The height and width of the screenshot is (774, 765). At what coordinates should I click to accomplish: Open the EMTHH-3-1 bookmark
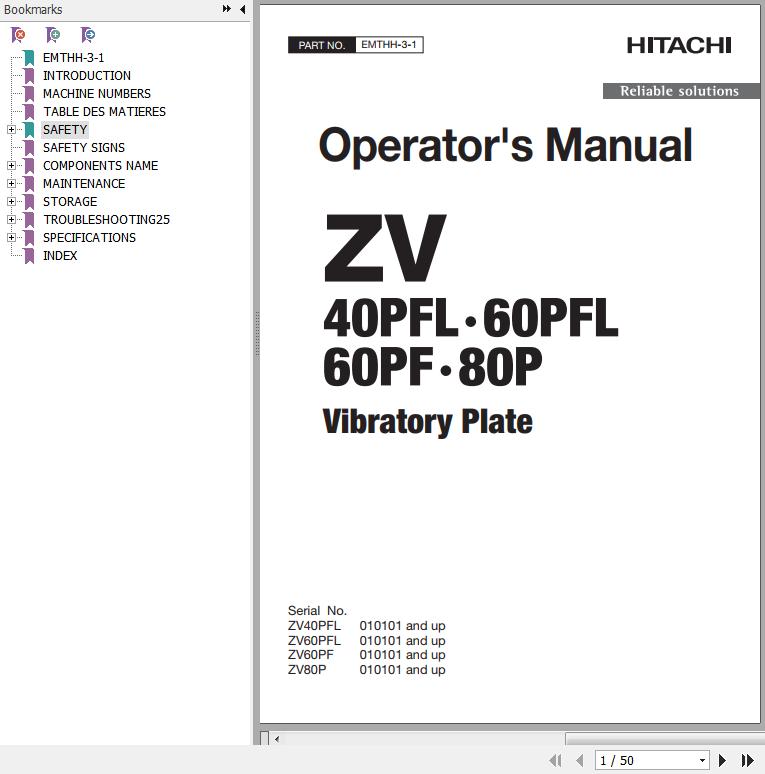74,58
